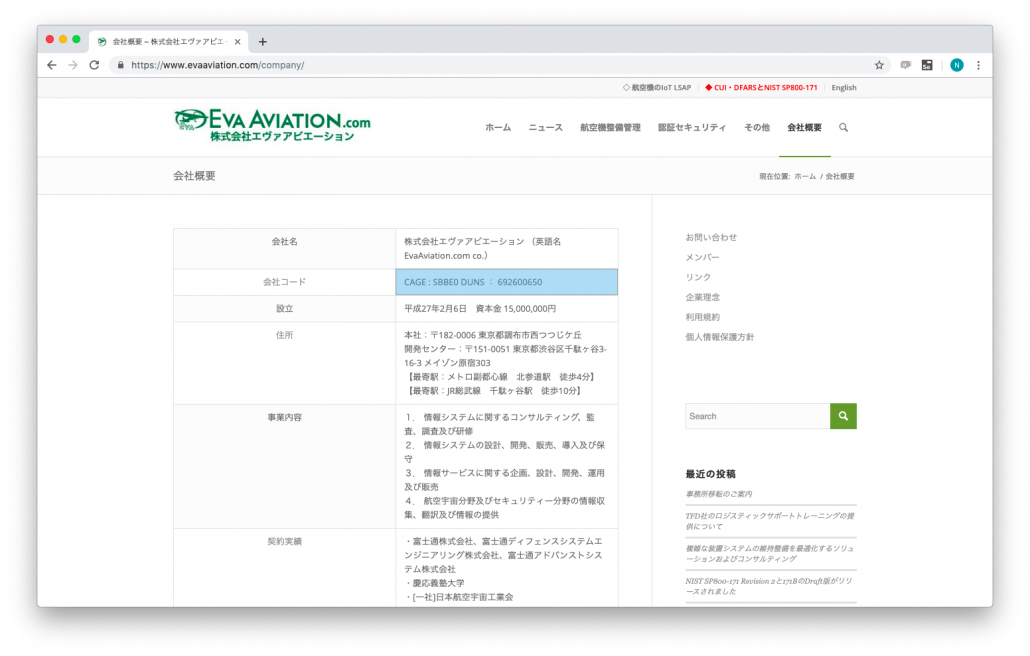Open the ホーム navigation menu item
The image size is (1030, 656).
(497, 128)
